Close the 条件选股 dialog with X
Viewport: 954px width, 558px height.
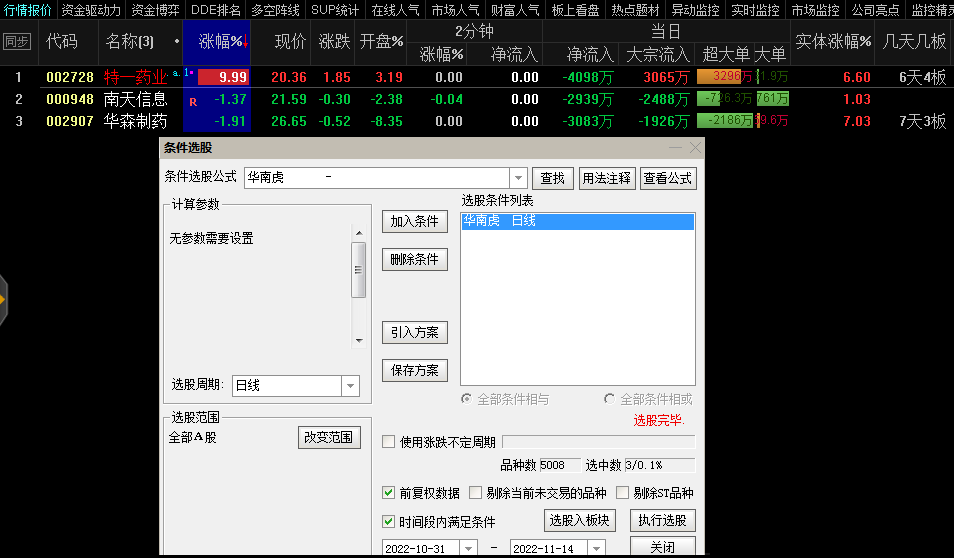point(695,147)
